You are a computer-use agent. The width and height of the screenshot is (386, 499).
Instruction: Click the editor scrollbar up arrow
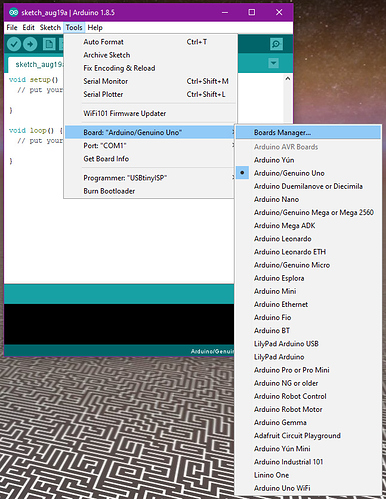click(288, 79)
